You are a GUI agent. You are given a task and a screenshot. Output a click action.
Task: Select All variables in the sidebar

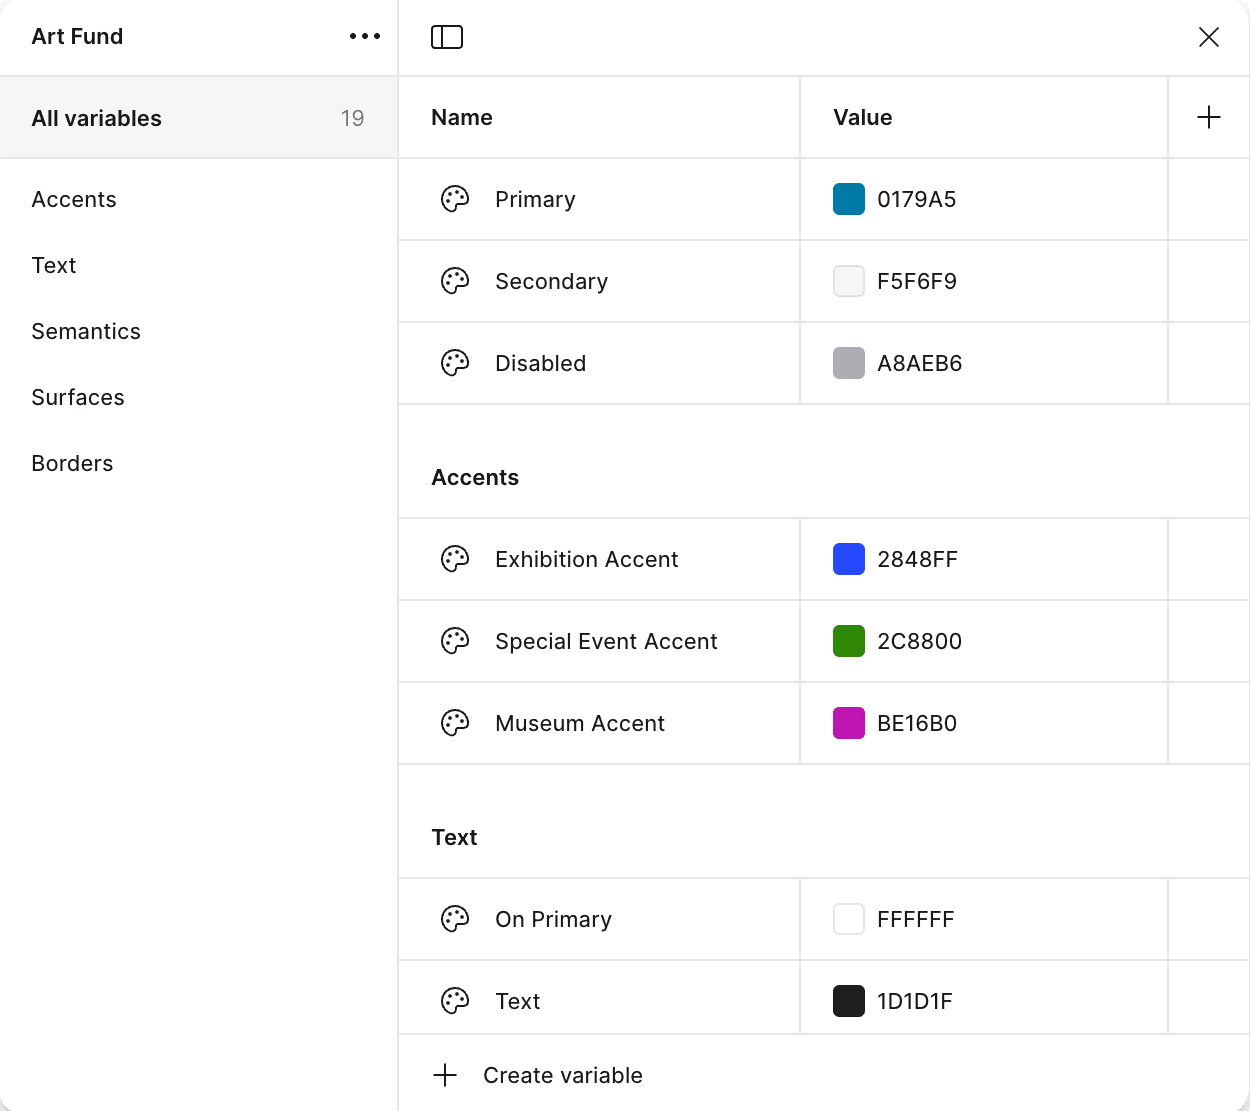tap(199, 118)
